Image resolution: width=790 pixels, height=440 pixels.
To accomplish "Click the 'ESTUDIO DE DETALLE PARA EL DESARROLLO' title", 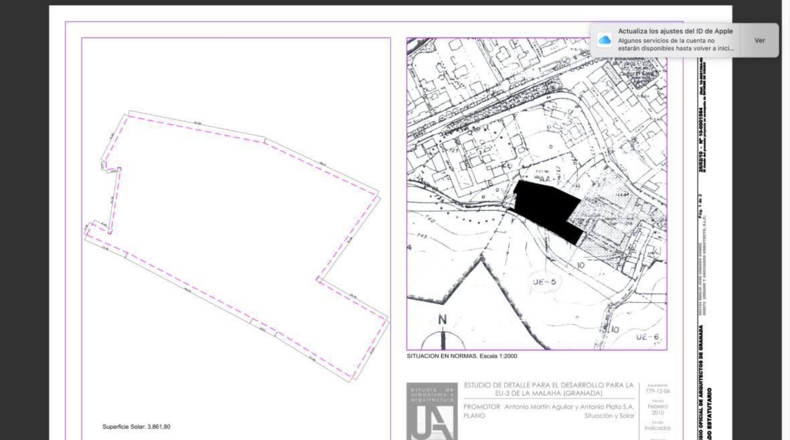I will (x=548, y=389).
